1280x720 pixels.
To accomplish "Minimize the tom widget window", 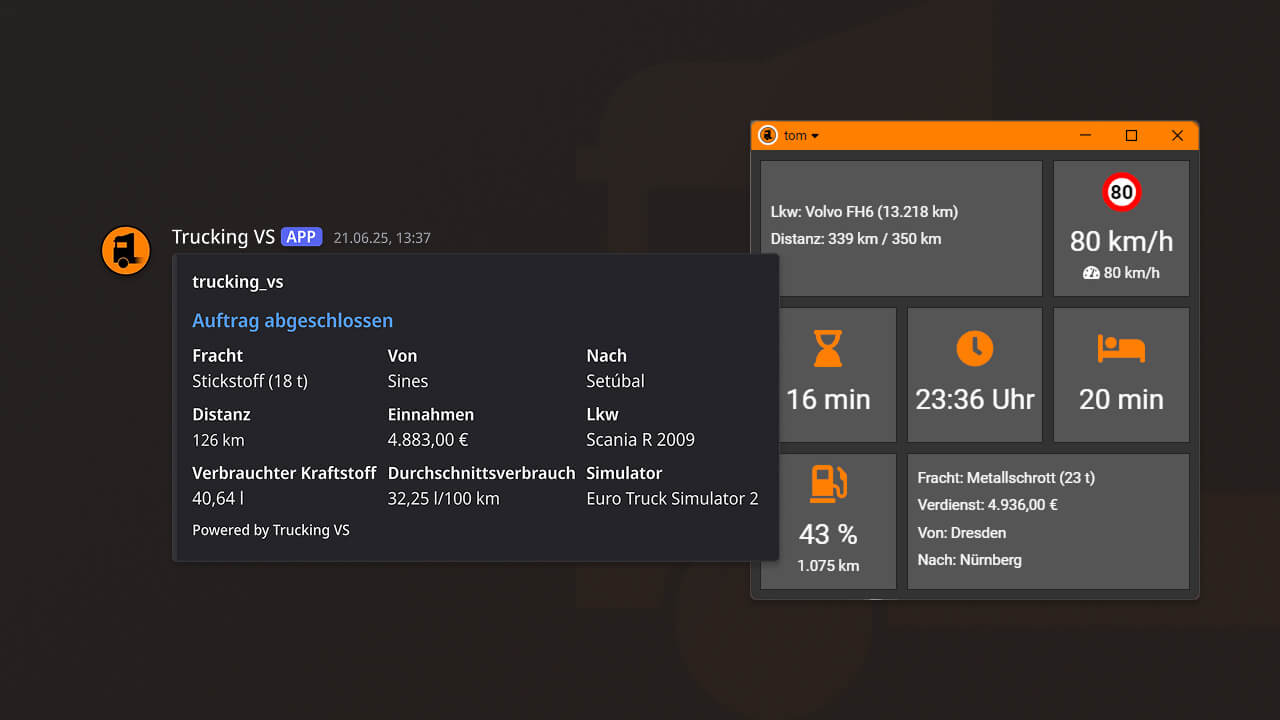I will (x=1085, y=136).
